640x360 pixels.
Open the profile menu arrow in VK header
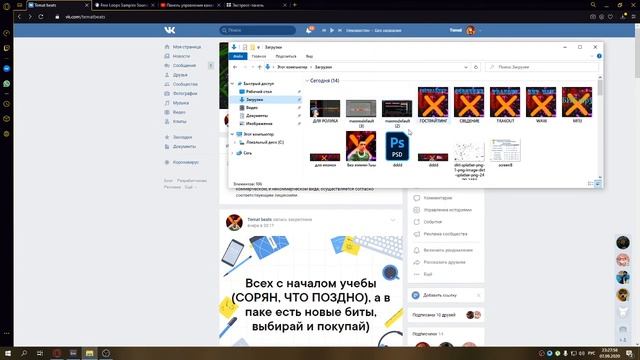click(x=480, y=30)
